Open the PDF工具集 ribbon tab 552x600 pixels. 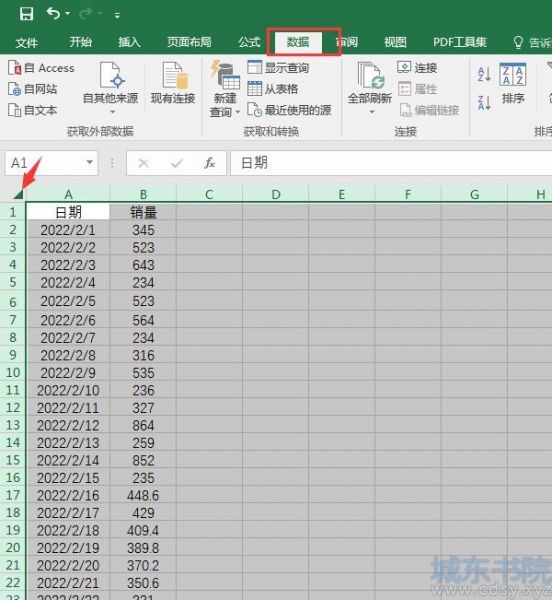[460, 42]
